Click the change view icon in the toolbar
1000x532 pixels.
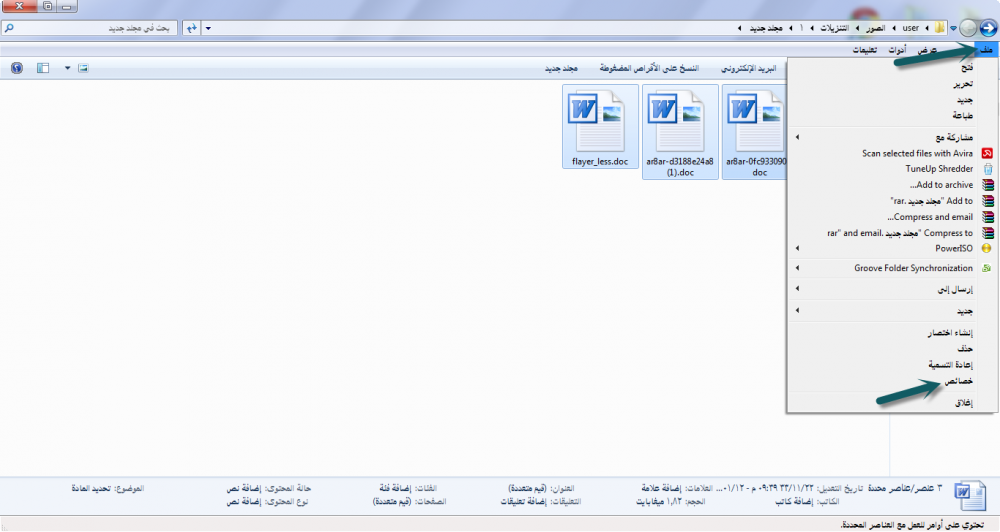click(84, 69)
